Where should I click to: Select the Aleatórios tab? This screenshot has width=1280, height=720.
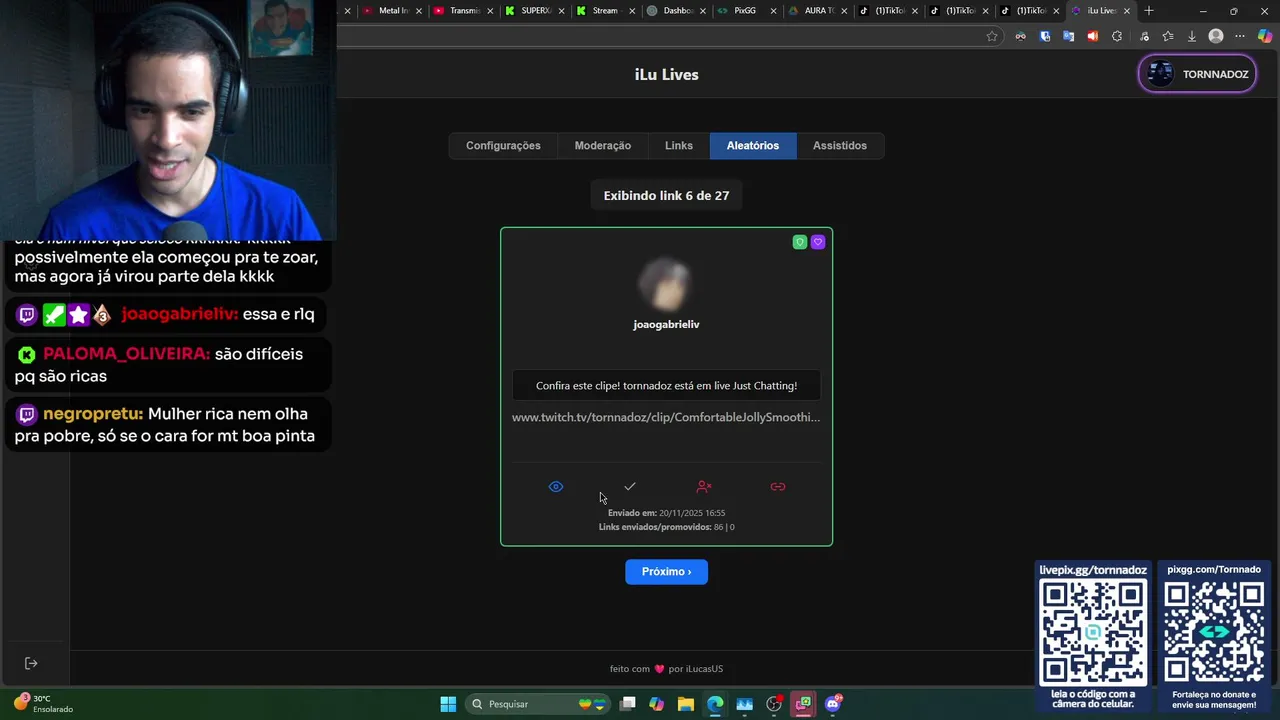[x=753, y=146]
